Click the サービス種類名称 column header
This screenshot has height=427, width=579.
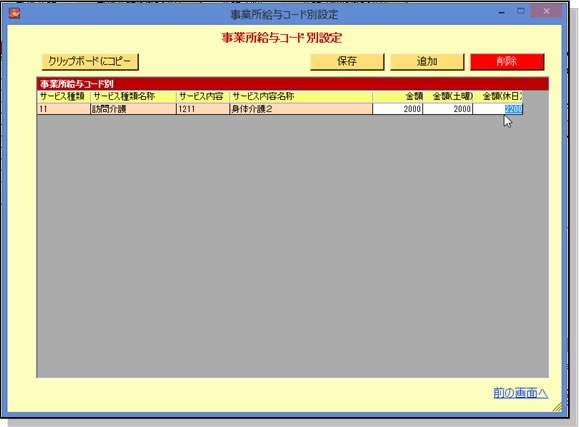point(133,97)
